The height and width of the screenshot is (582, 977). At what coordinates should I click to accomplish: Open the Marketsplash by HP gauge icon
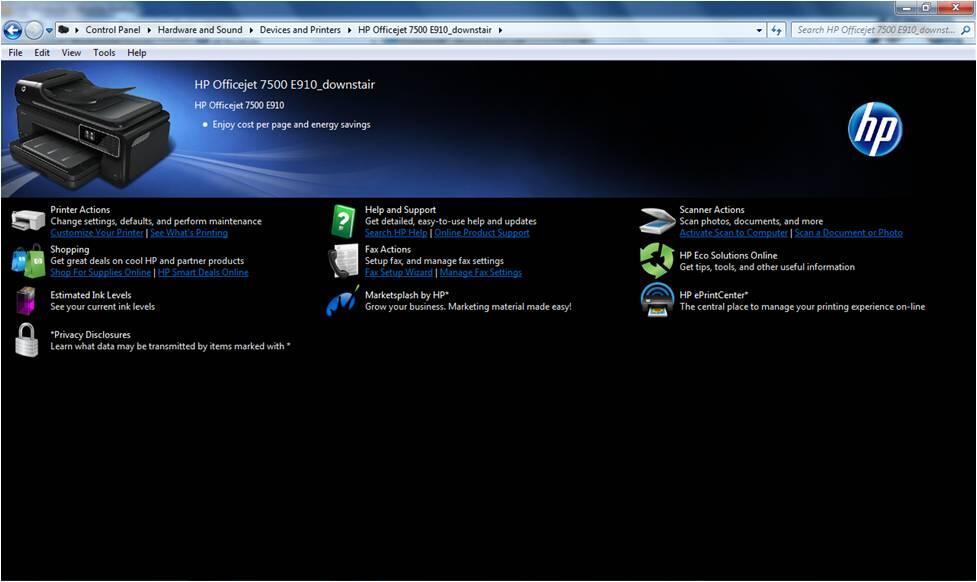pos(343,301)
